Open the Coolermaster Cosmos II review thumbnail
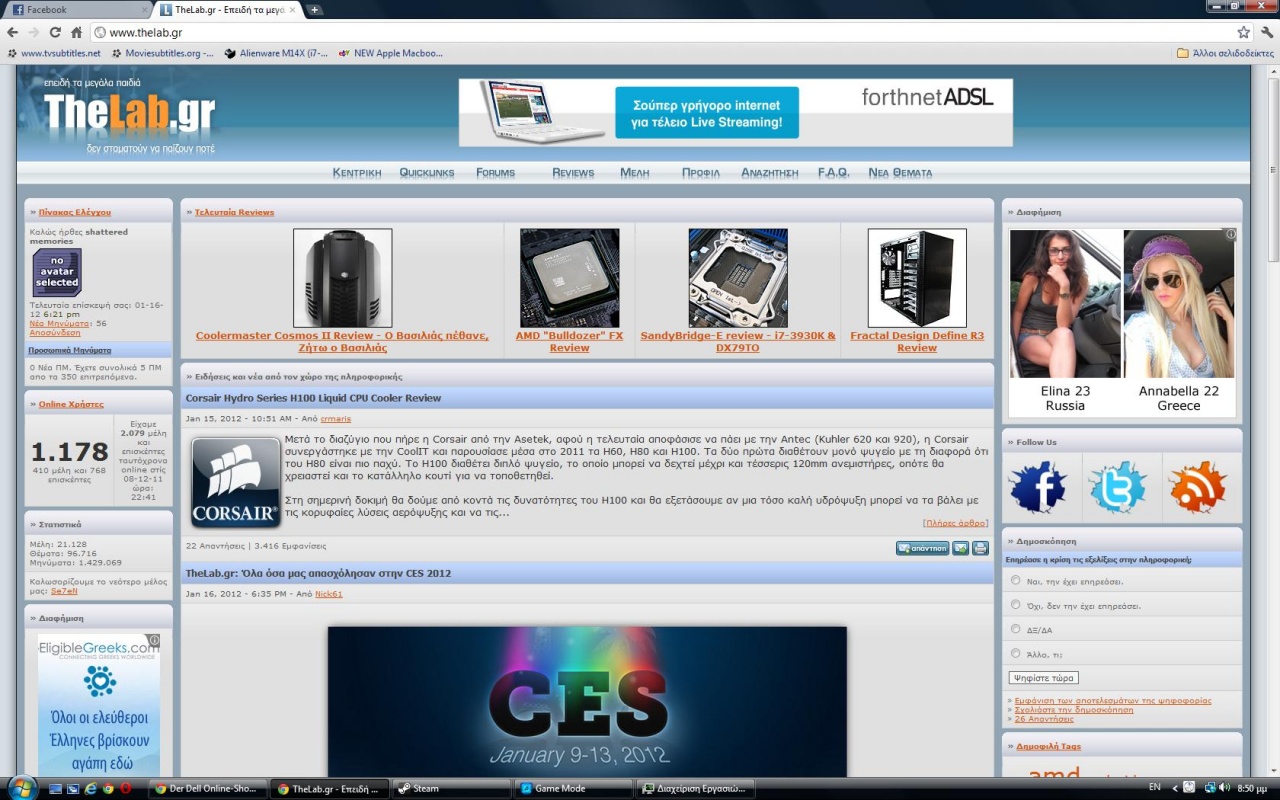 point(342,278)
